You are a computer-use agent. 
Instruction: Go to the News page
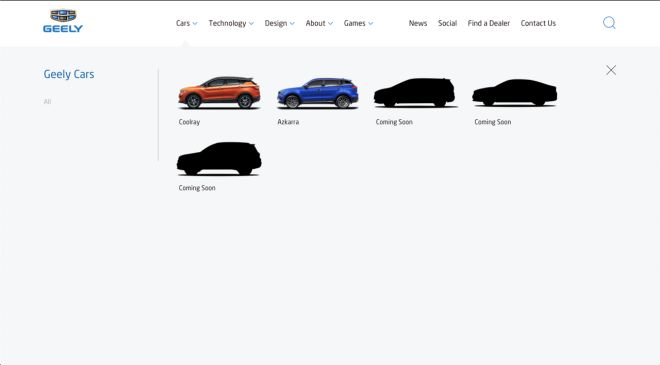click(x=418, y=23)
